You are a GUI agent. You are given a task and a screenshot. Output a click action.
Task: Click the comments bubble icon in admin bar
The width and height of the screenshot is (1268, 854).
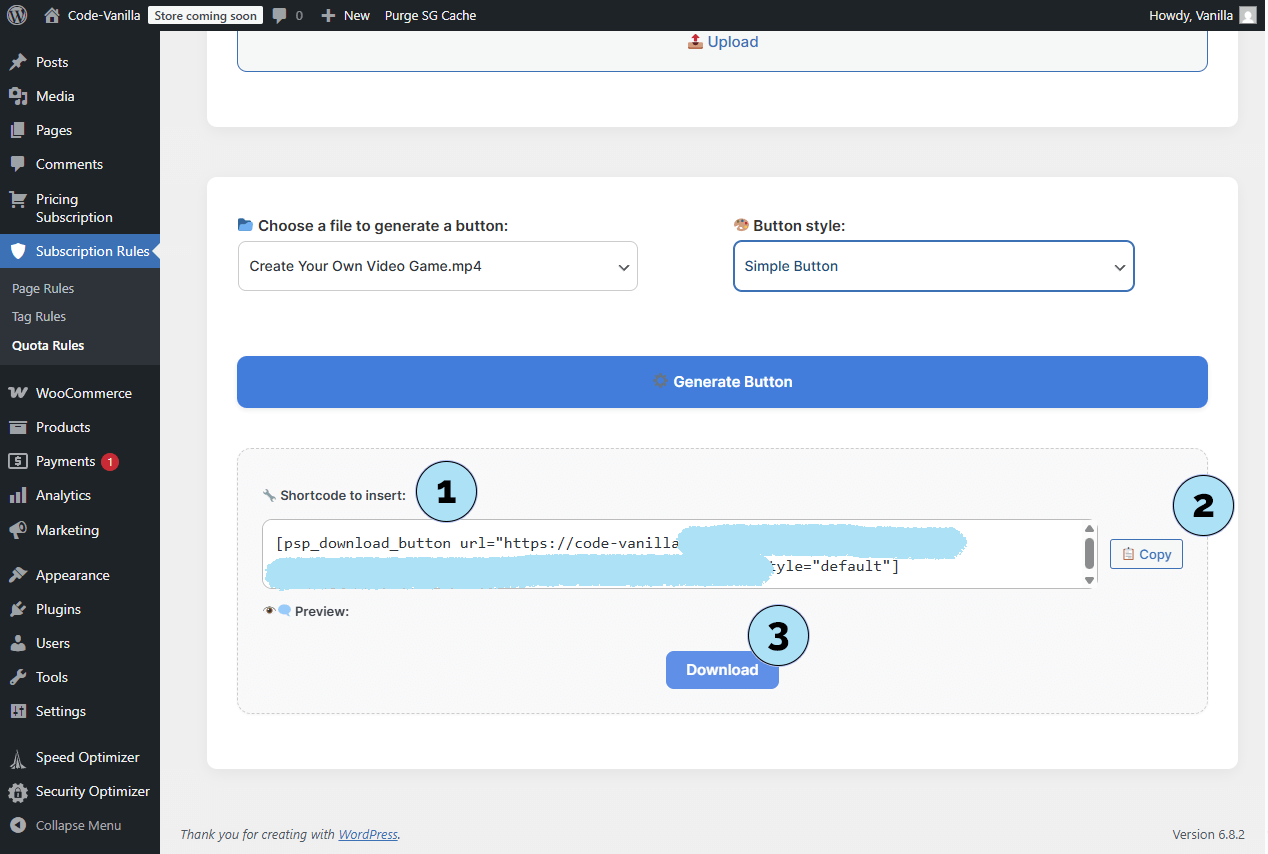(281, 15)
